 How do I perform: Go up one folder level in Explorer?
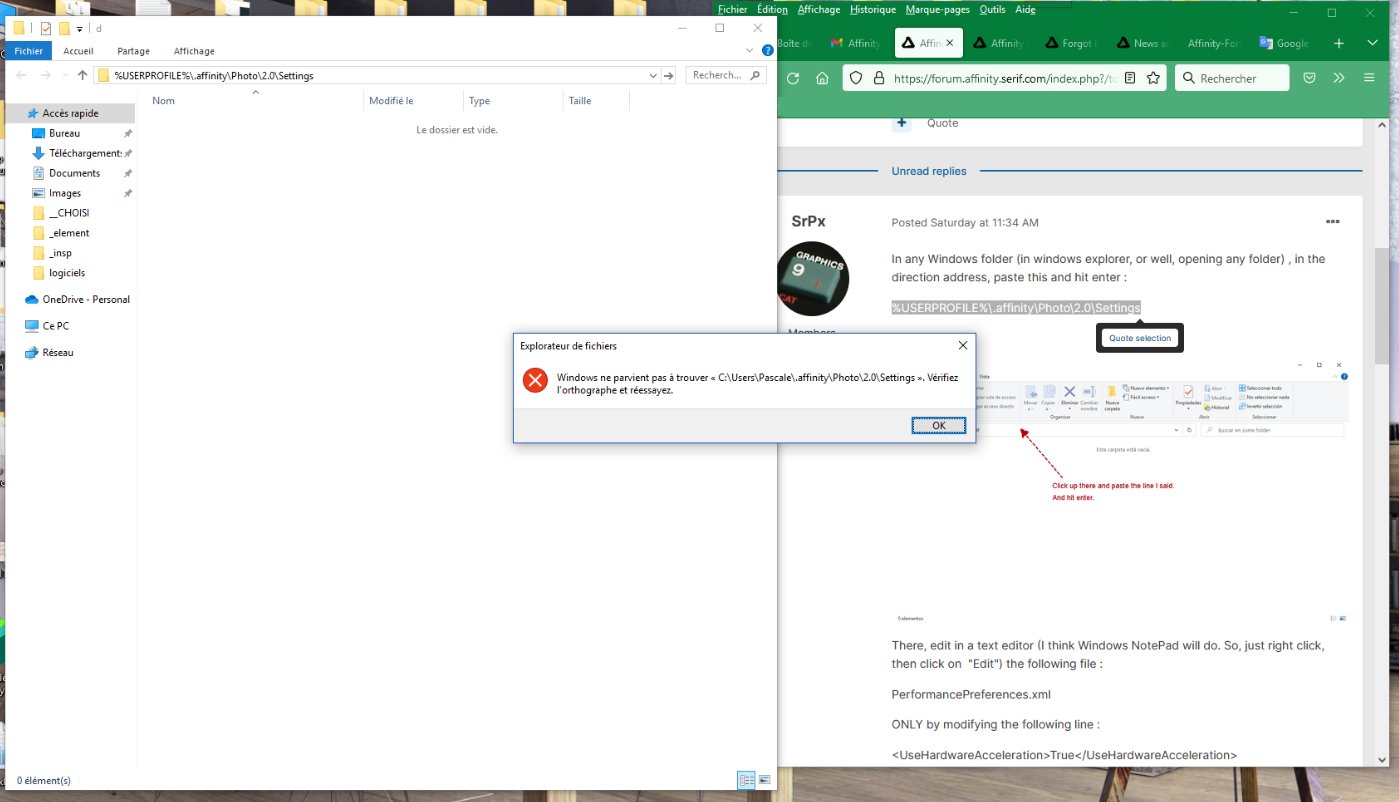[83, 75]
